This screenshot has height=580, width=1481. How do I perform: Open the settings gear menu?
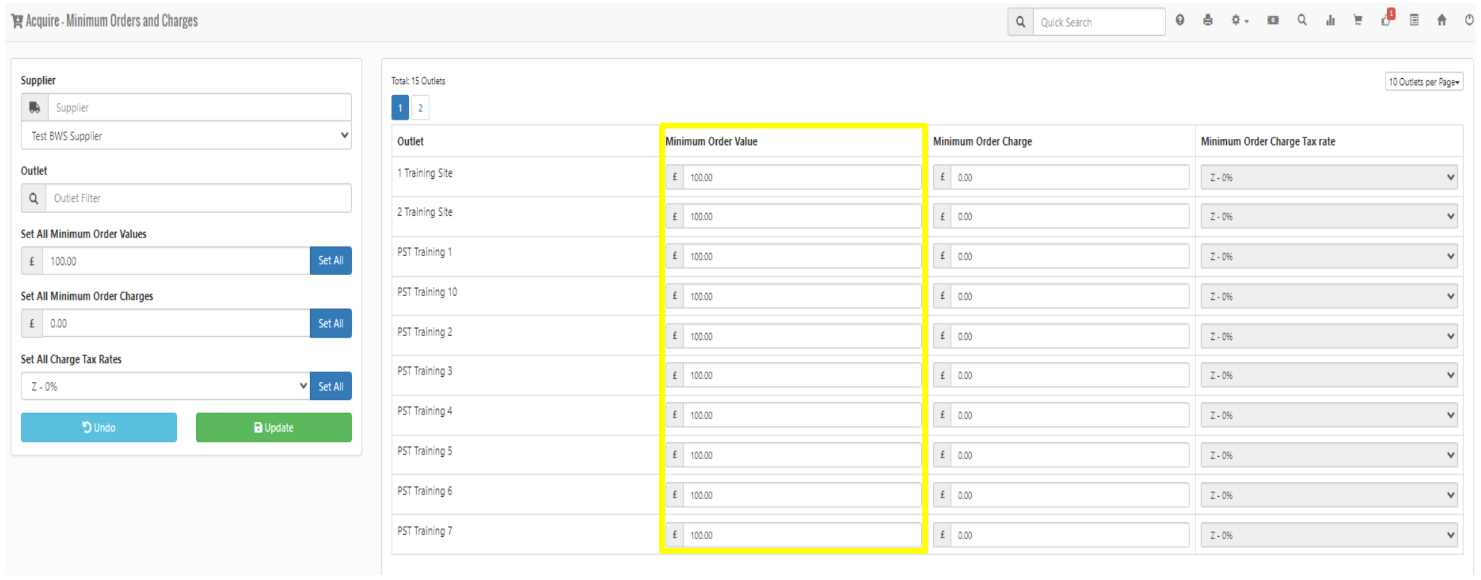[x=1239, y=21]
